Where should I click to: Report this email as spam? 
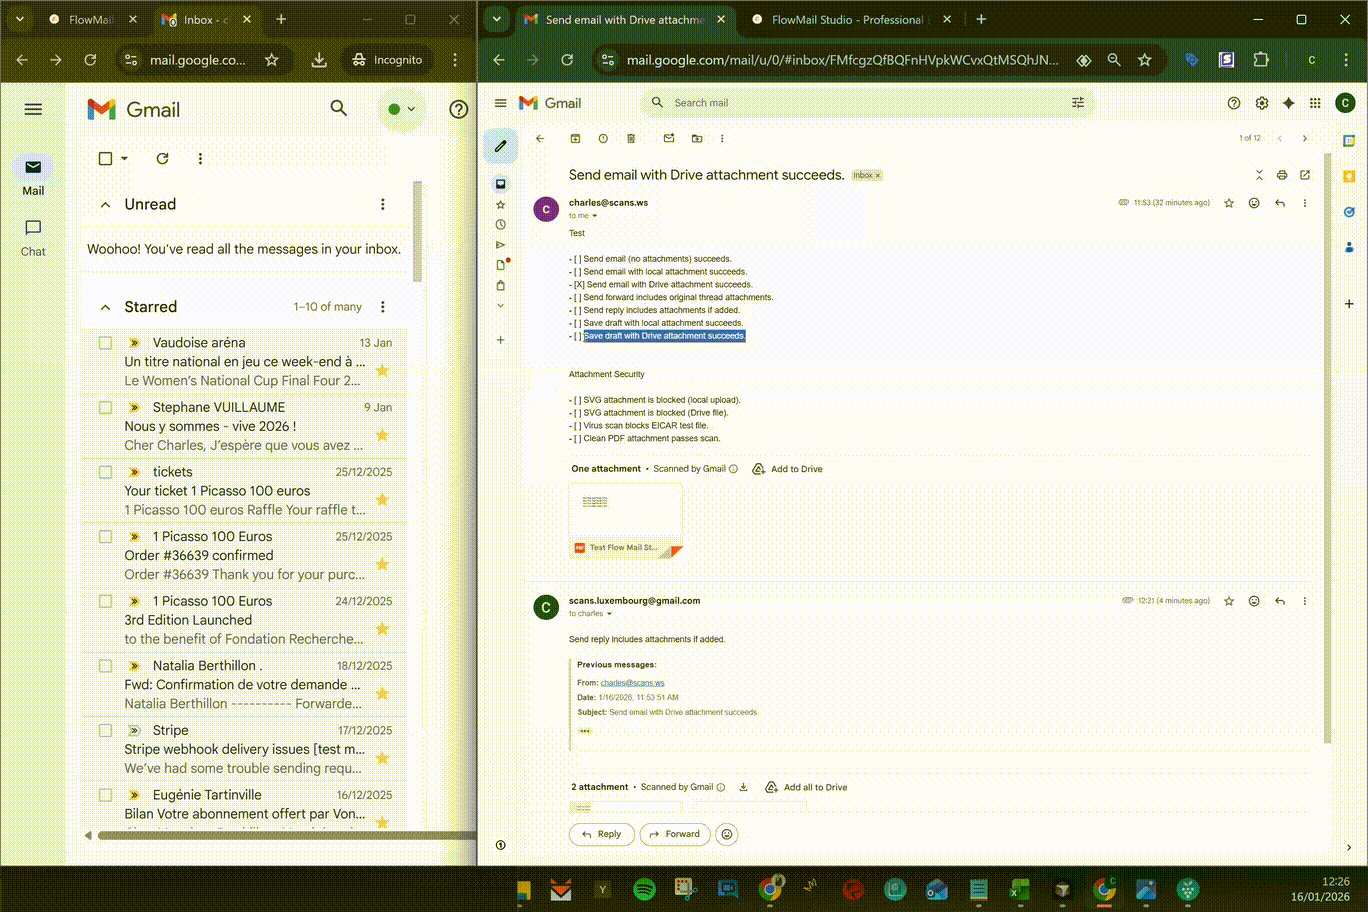pyautogui.click(x=603, y=139)
